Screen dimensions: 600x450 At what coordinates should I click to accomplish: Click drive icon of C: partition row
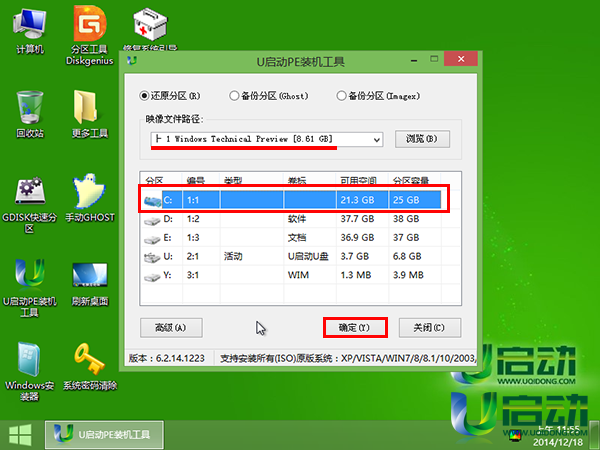[152, 201]
